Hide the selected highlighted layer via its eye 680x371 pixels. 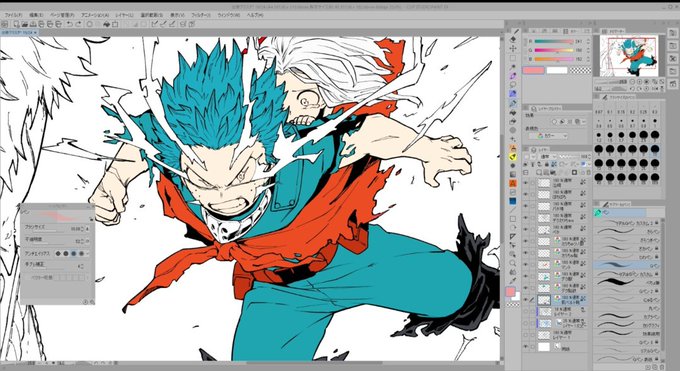(526, 300)
